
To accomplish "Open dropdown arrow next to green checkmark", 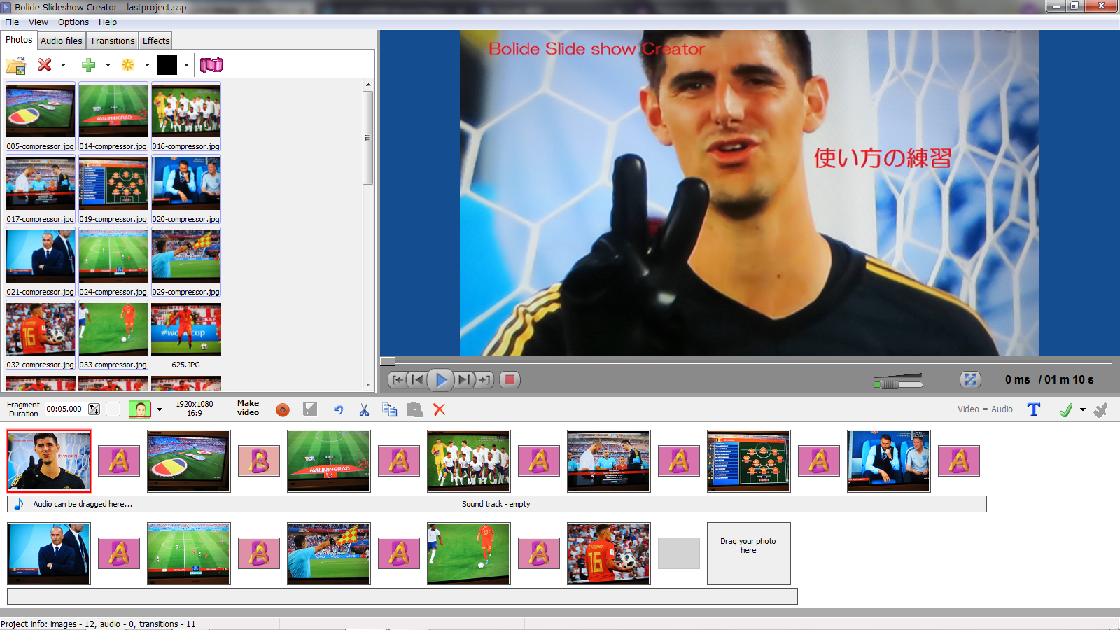I will [1083, 409].
